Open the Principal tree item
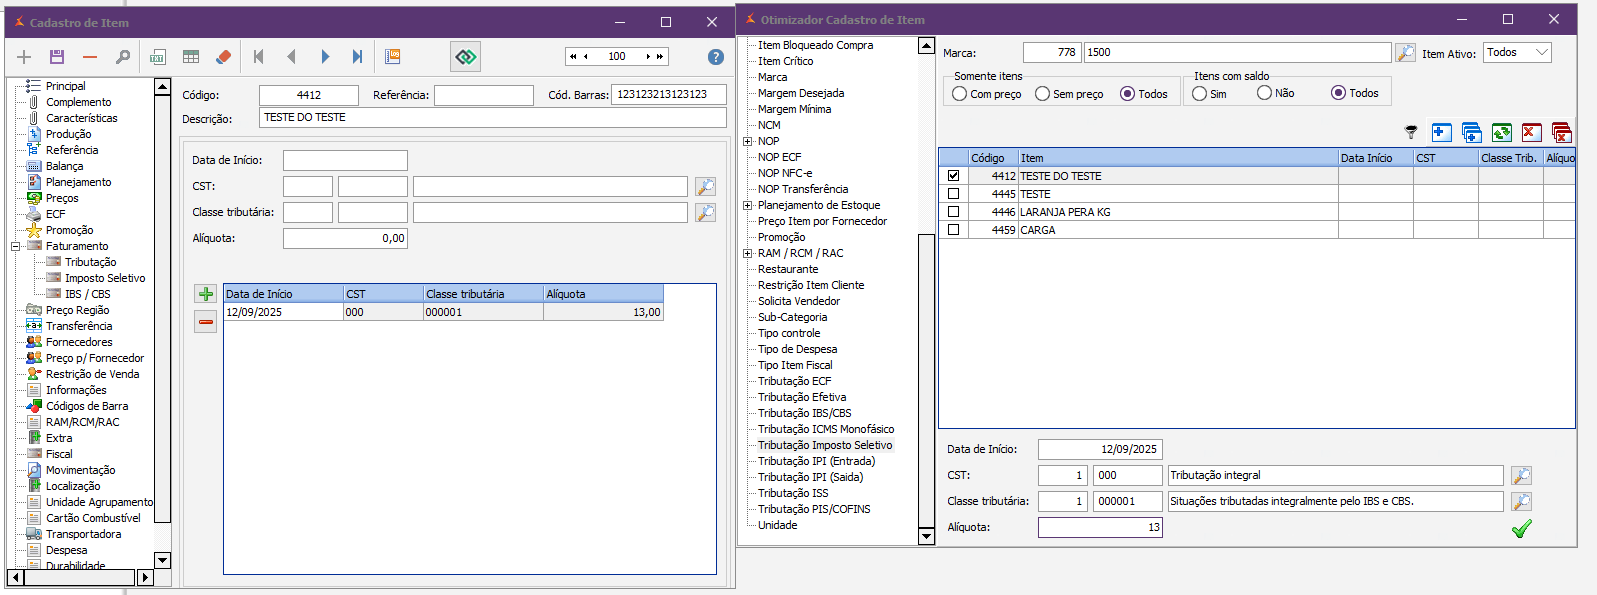The width and height of the screenshot is (1597, 595). (65, 86)
